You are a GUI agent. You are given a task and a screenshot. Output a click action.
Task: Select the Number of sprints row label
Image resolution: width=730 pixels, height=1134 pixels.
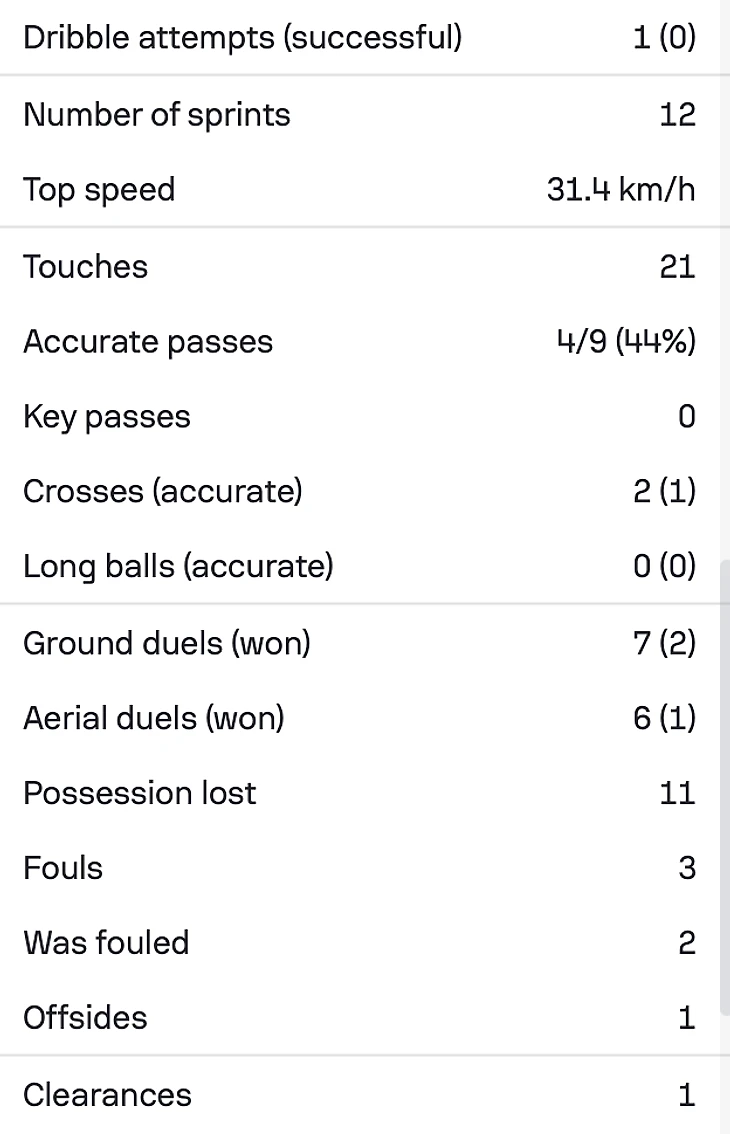[x=157, y=115]
